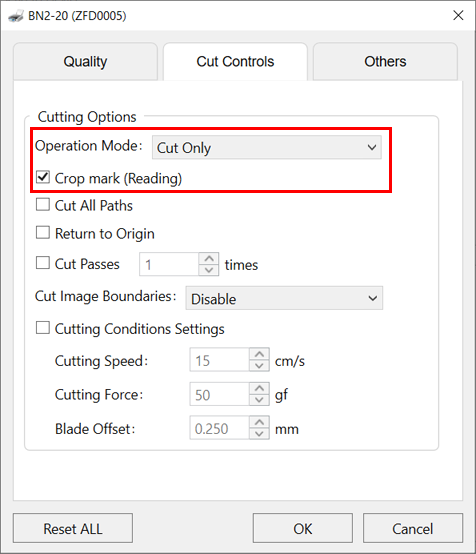The image size is (476, 554).
Task: Decrease Blade Offset with down arrow
Action: [x=259, y=434]
